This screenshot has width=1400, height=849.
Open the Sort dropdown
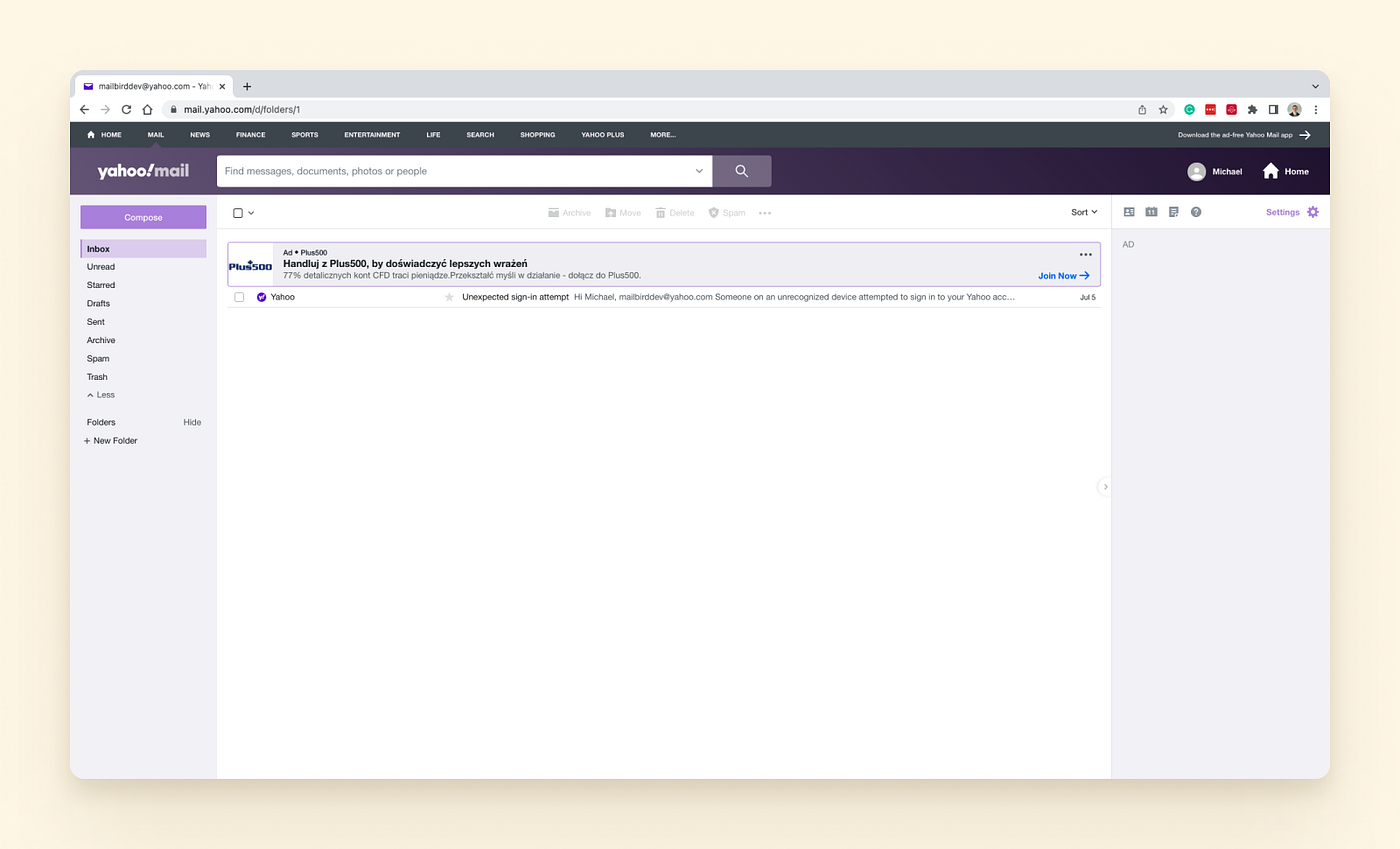(x=1083, y=212)
